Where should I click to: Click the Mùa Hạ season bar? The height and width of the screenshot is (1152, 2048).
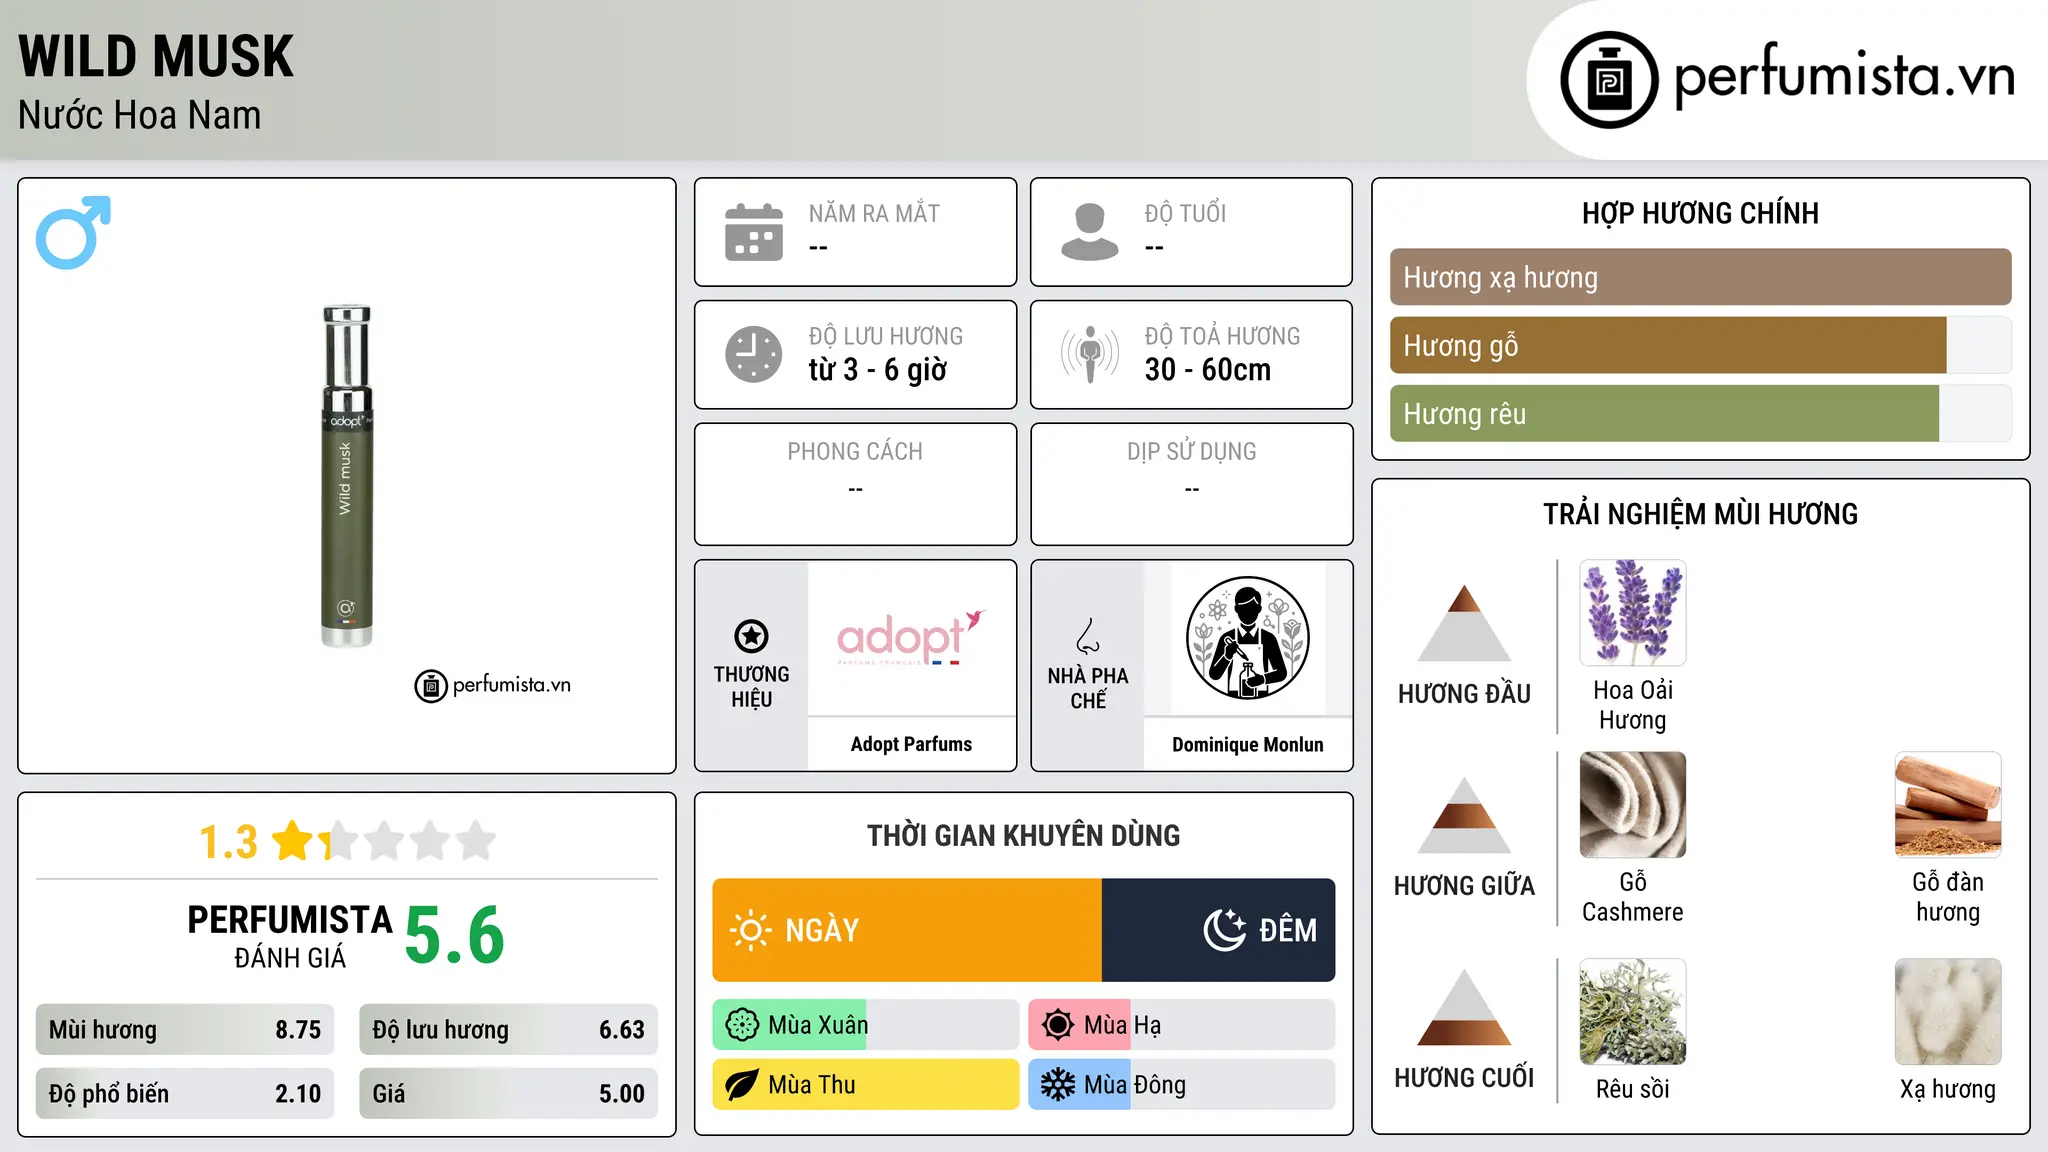[x=1182, y=1025]
